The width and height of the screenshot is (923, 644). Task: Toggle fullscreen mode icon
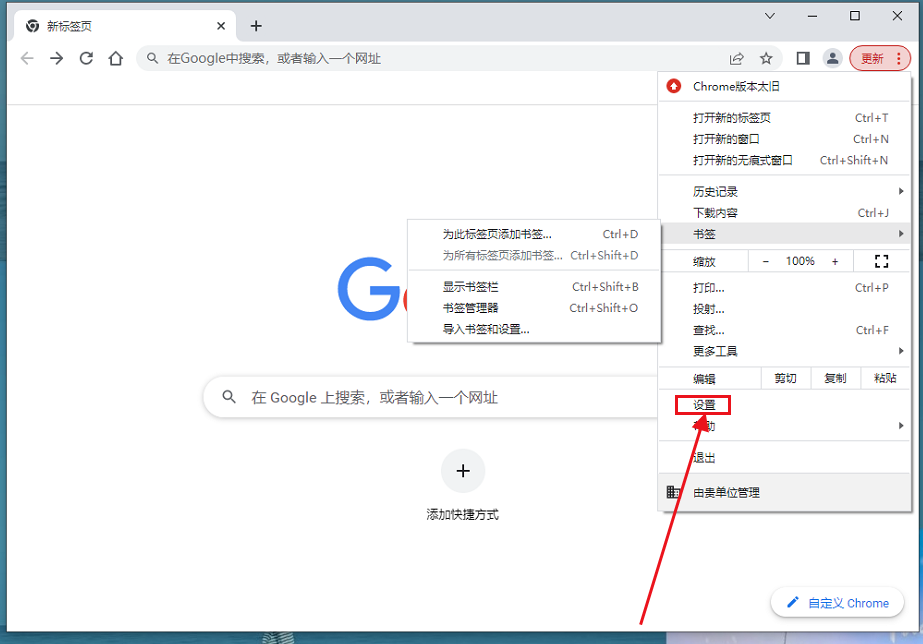click(881, 261)
